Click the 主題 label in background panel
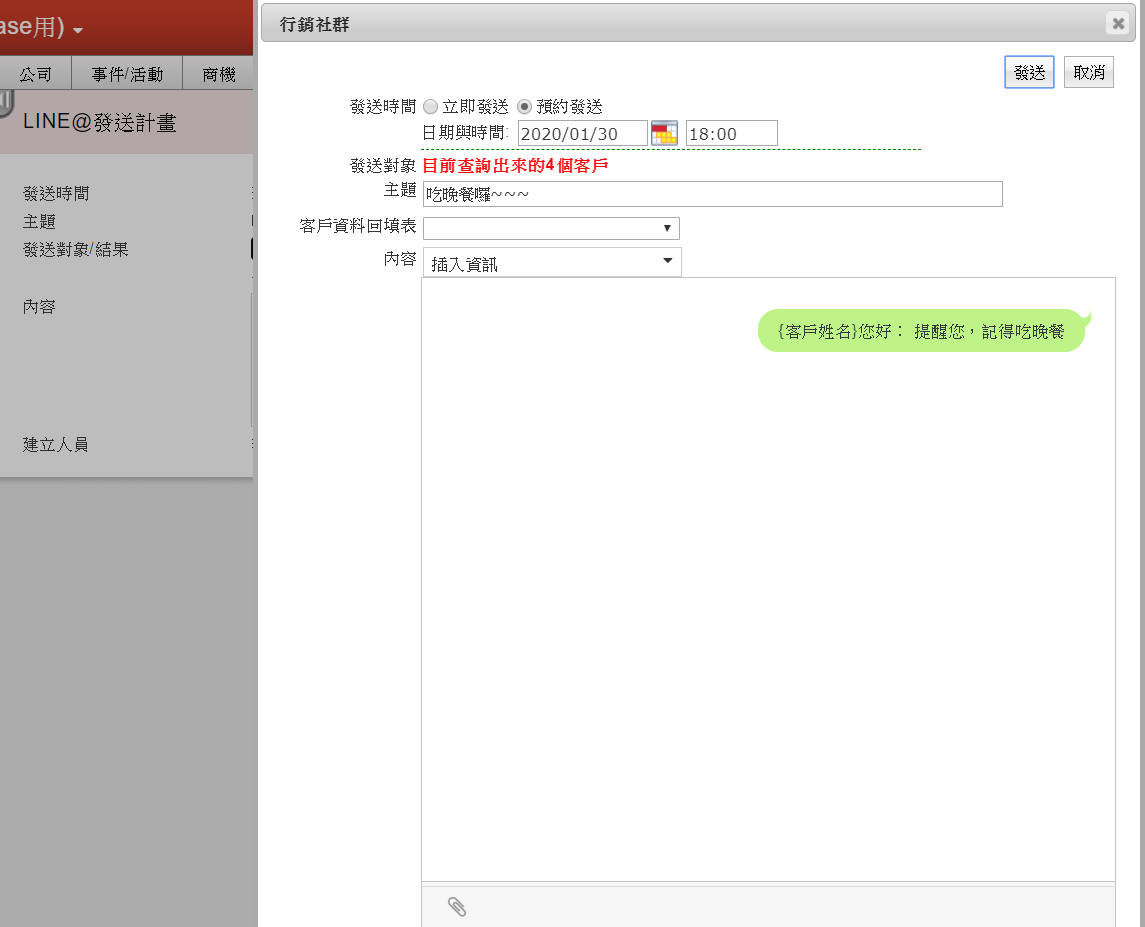 pyautogui.click(x=39, y=221)
